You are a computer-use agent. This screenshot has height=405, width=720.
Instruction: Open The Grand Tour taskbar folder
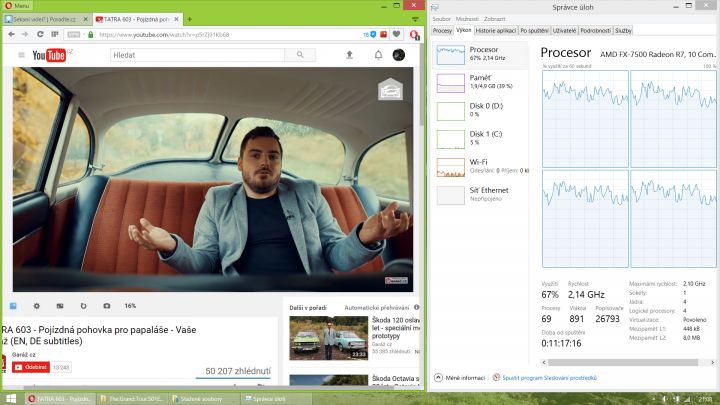(132, 399)
